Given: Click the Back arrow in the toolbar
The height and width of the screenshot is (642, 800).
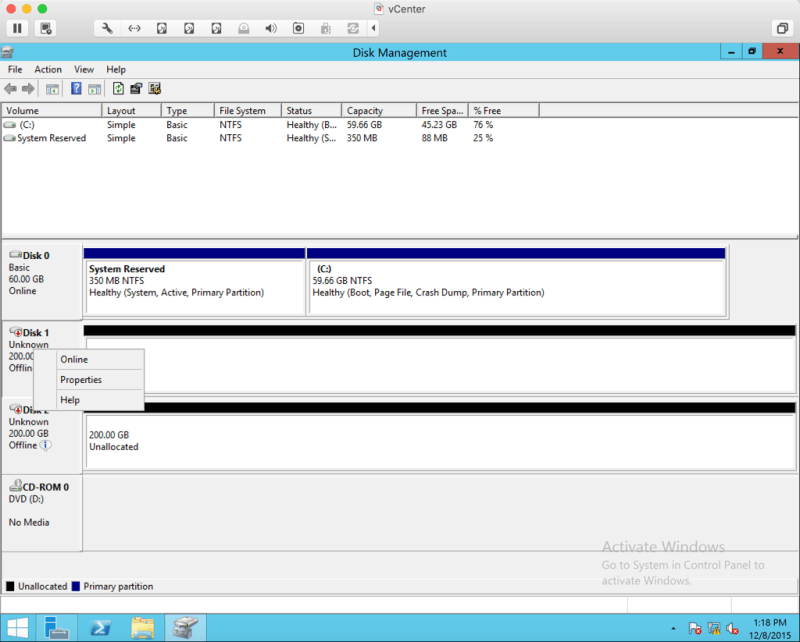Looking at the screenshot, I should [x=11, y=89].
